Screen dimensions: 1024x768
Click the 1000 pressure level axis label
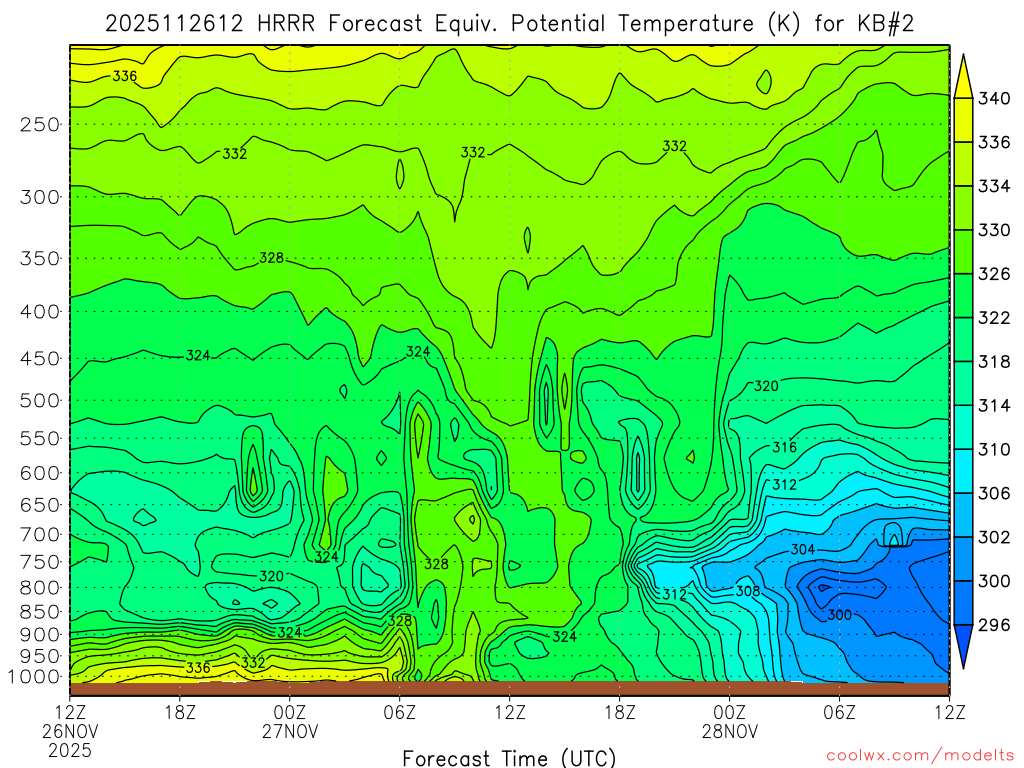coord(34,677)
